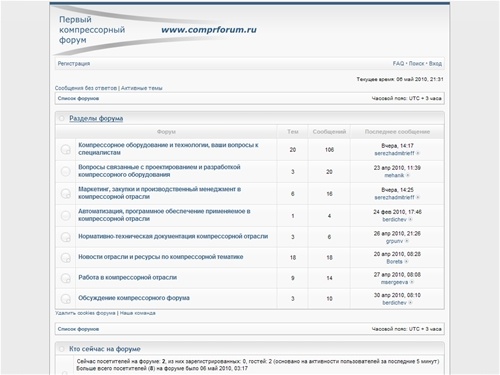Open berdichev profile in Автоматизация row

394,220
